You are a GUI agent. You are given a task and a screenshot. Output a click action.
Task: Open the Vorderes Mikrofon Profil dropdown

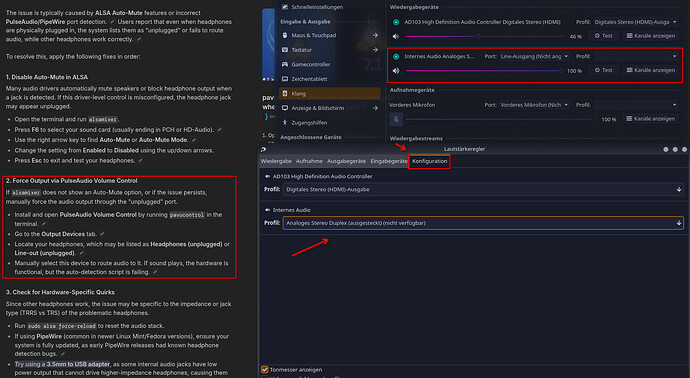635,105
